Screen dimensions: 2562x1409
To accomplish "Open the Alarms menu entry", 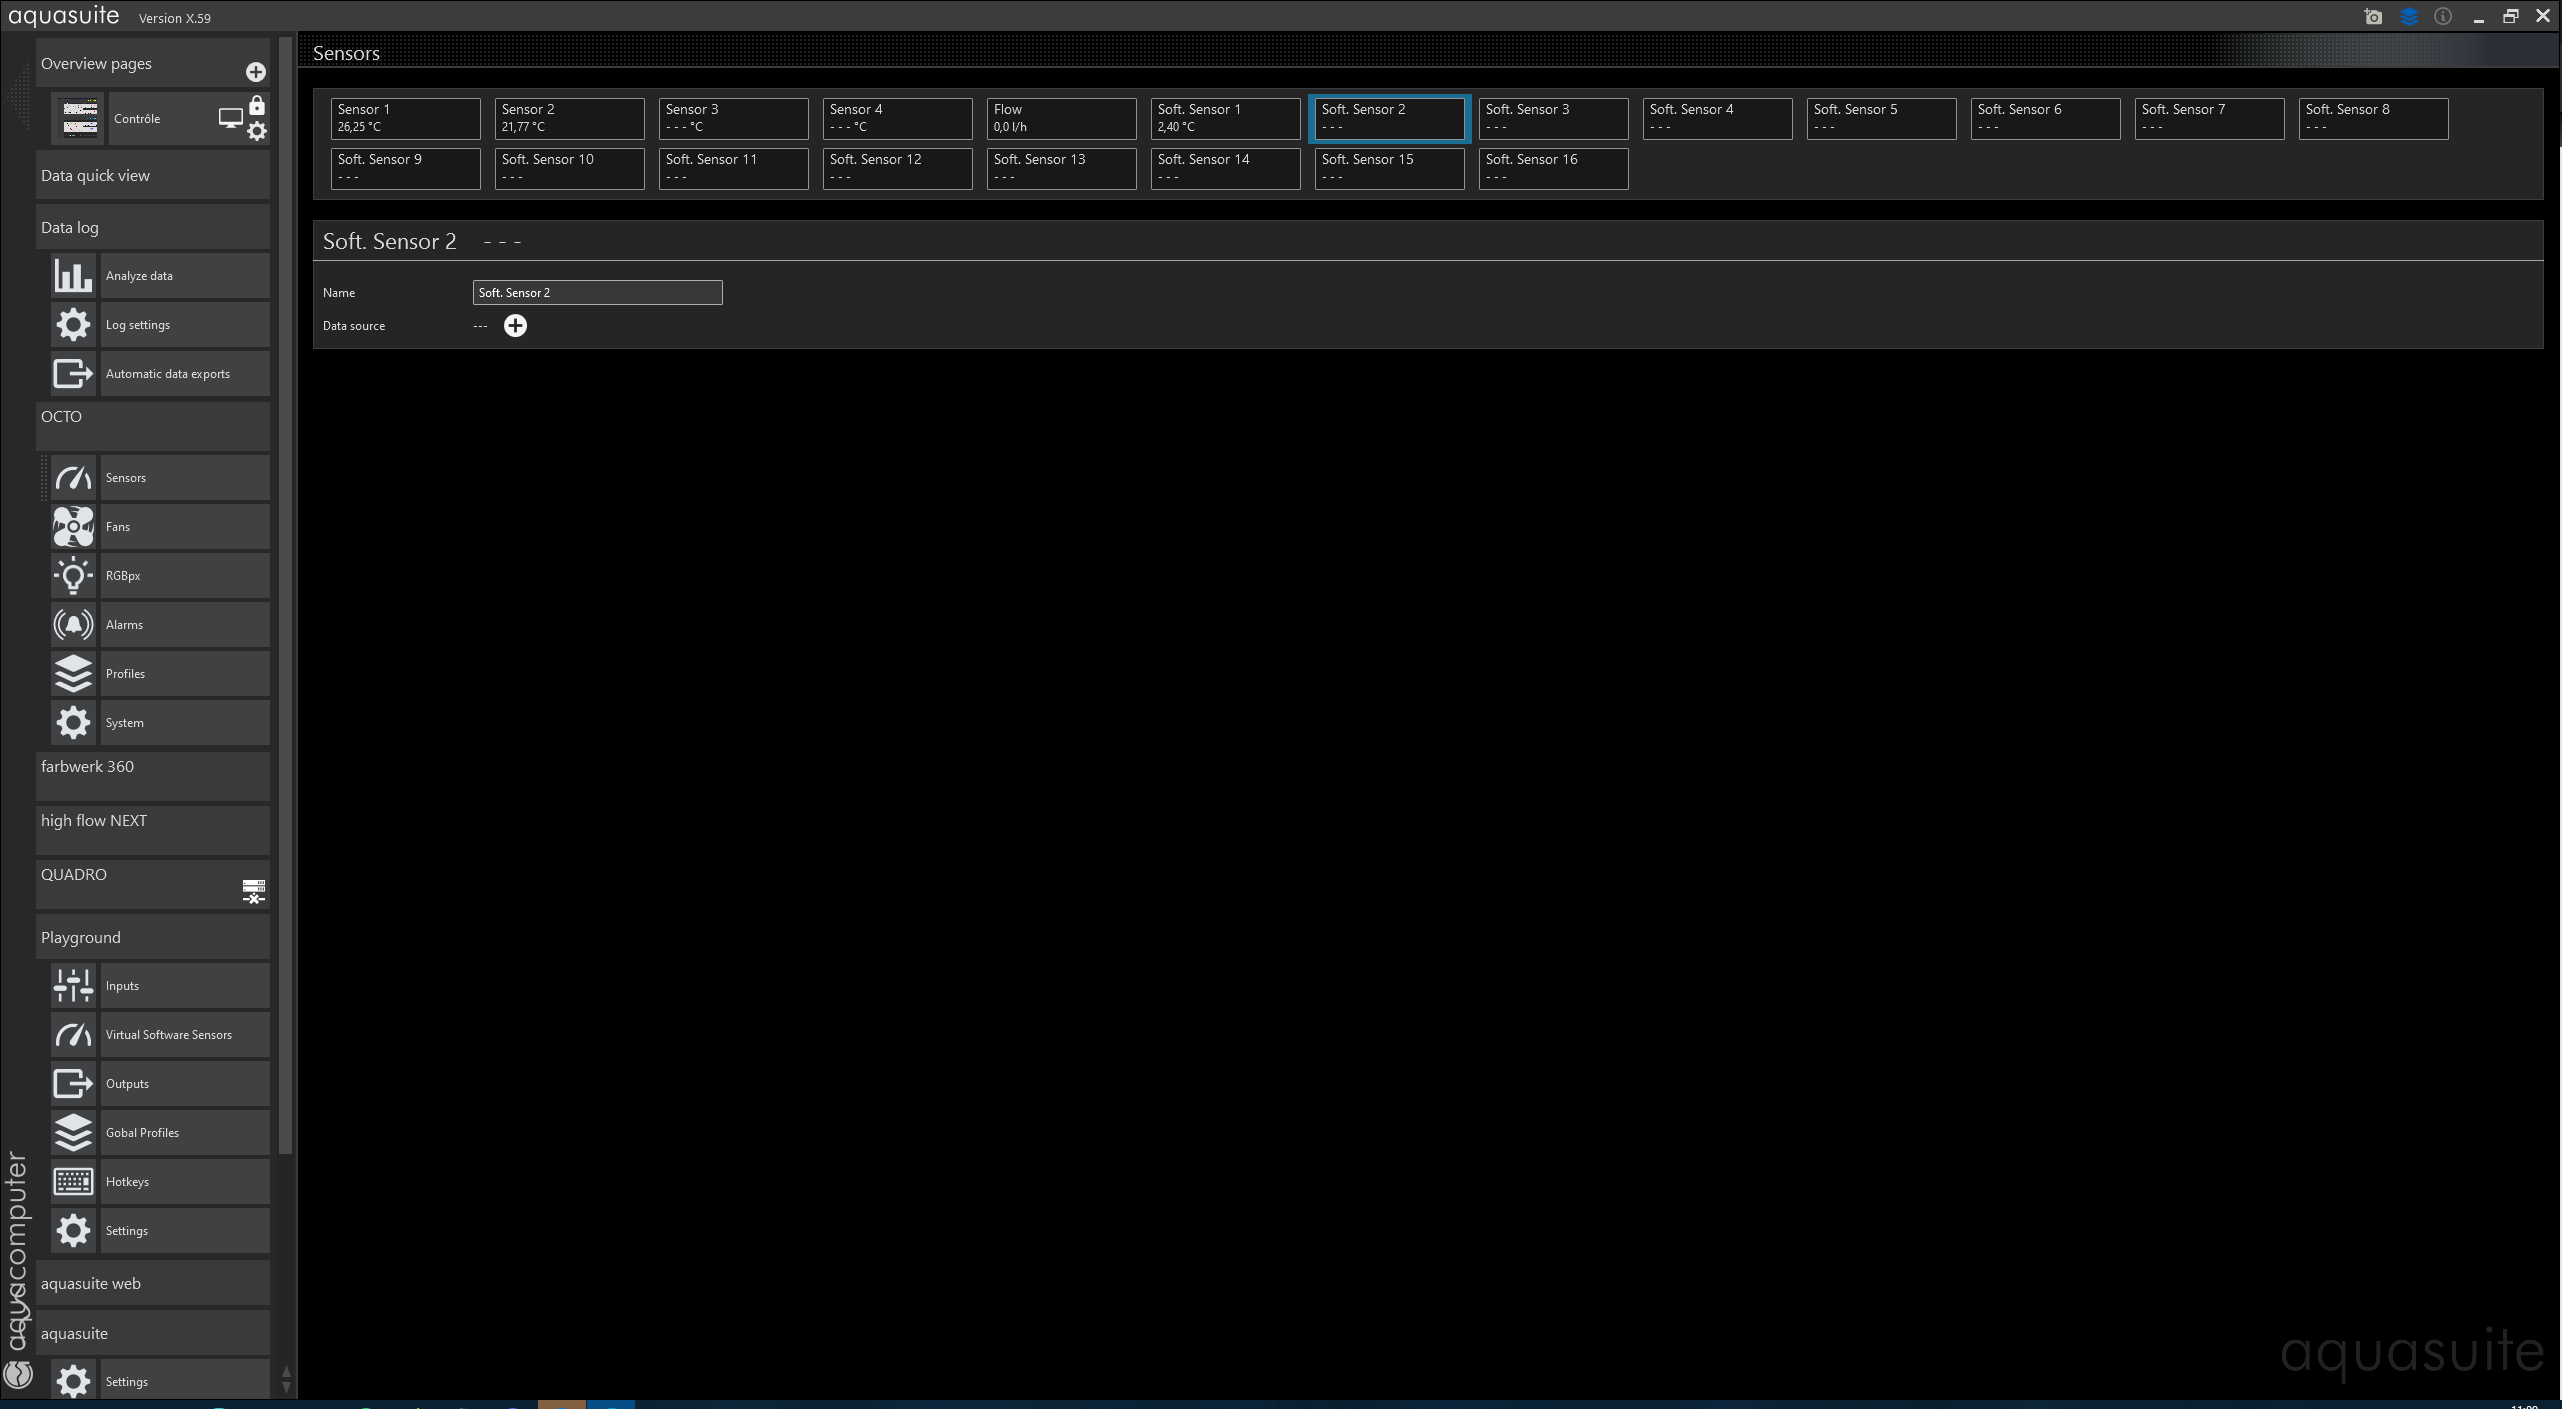I will 185,625.
